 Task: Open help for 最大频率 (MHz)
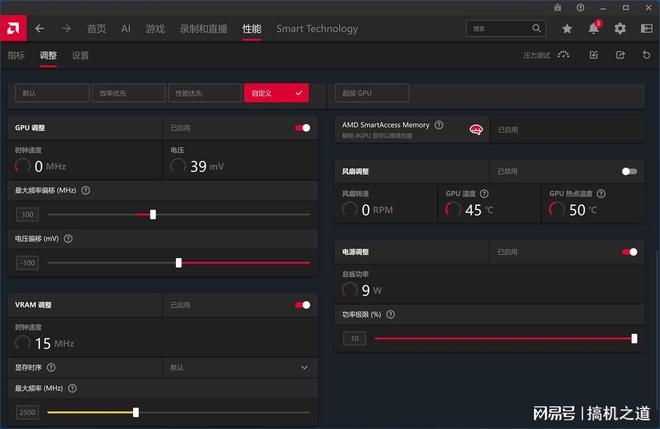click(x=72, y=388)
